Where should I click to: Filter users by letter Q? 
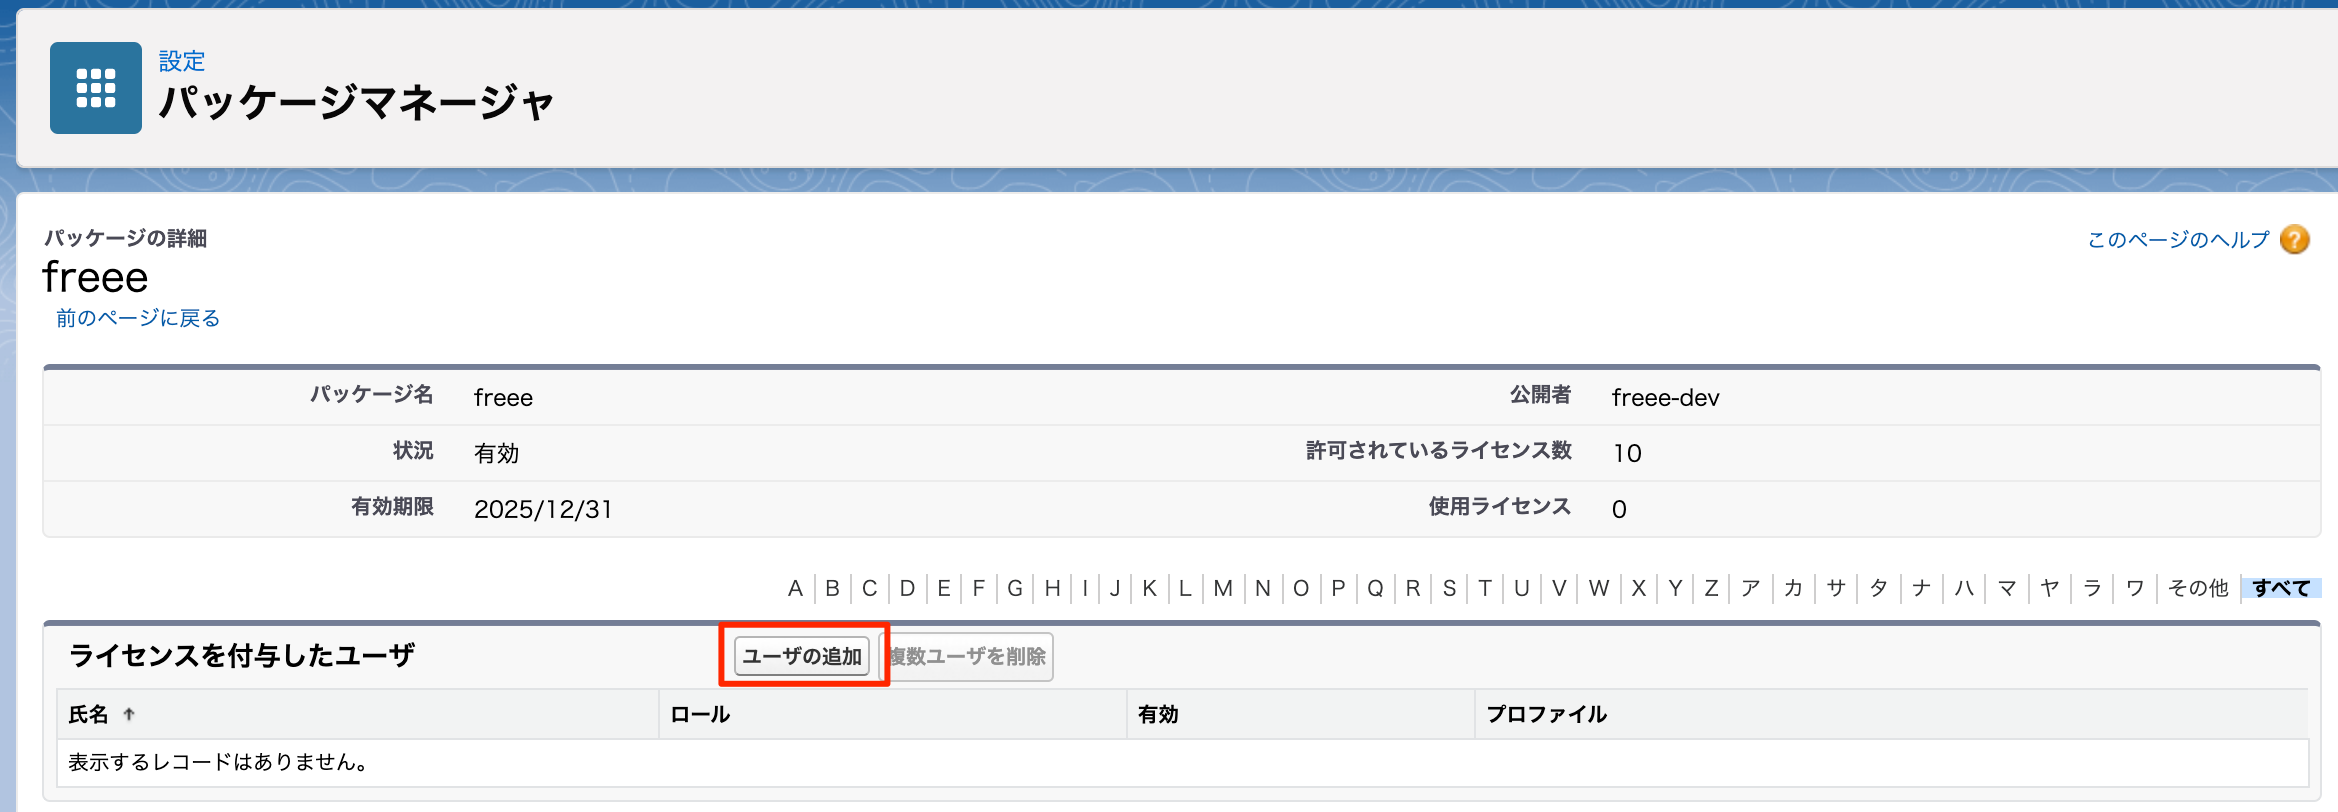click(1375, 588)
